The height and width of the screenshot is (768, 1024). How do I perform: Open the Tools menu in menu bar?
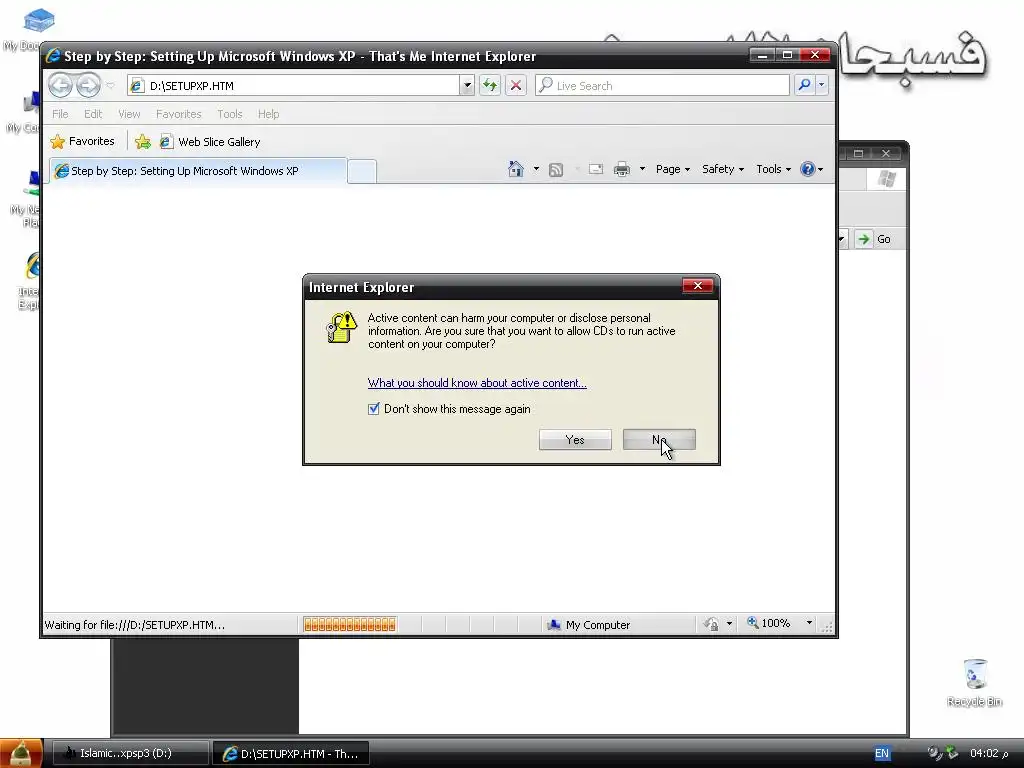point(230,114)
